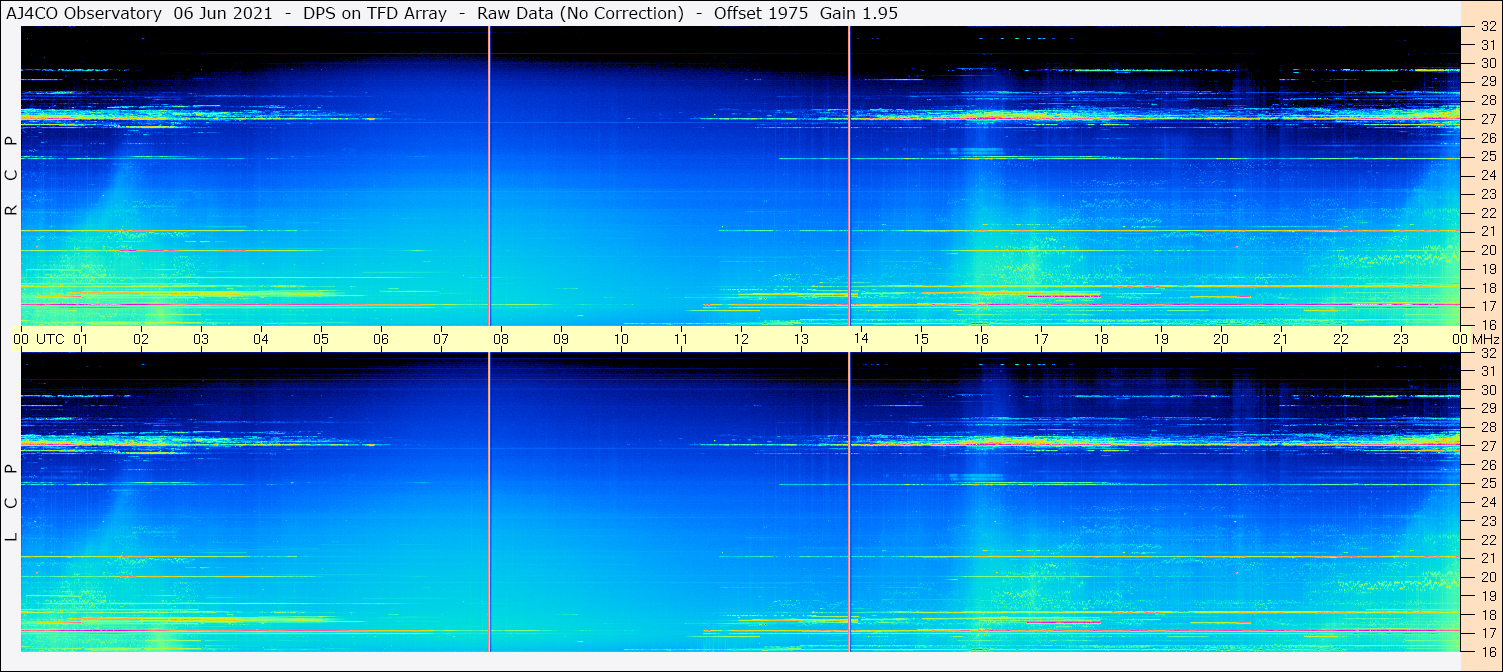Select hour 08 on the time axis
Image resolution: width=1503 pixels, height=672 pixels.
(501, 339)
